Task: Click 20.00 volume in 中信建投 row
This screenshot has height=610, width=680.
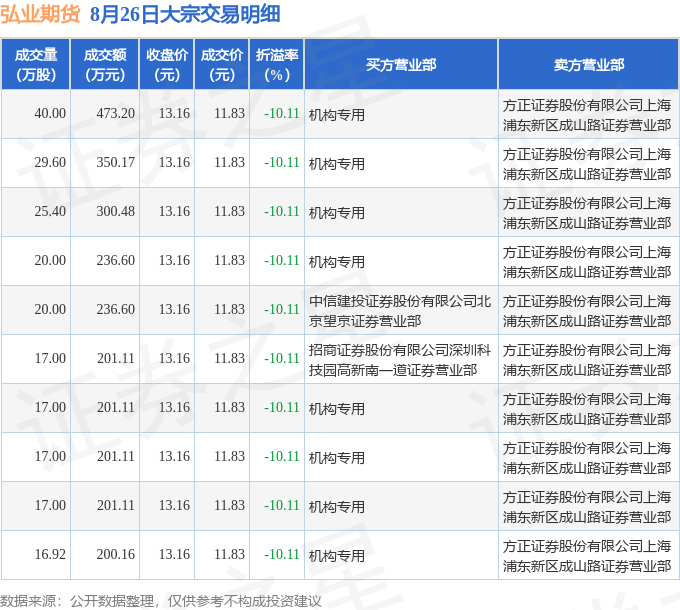Action: point(50,310)
